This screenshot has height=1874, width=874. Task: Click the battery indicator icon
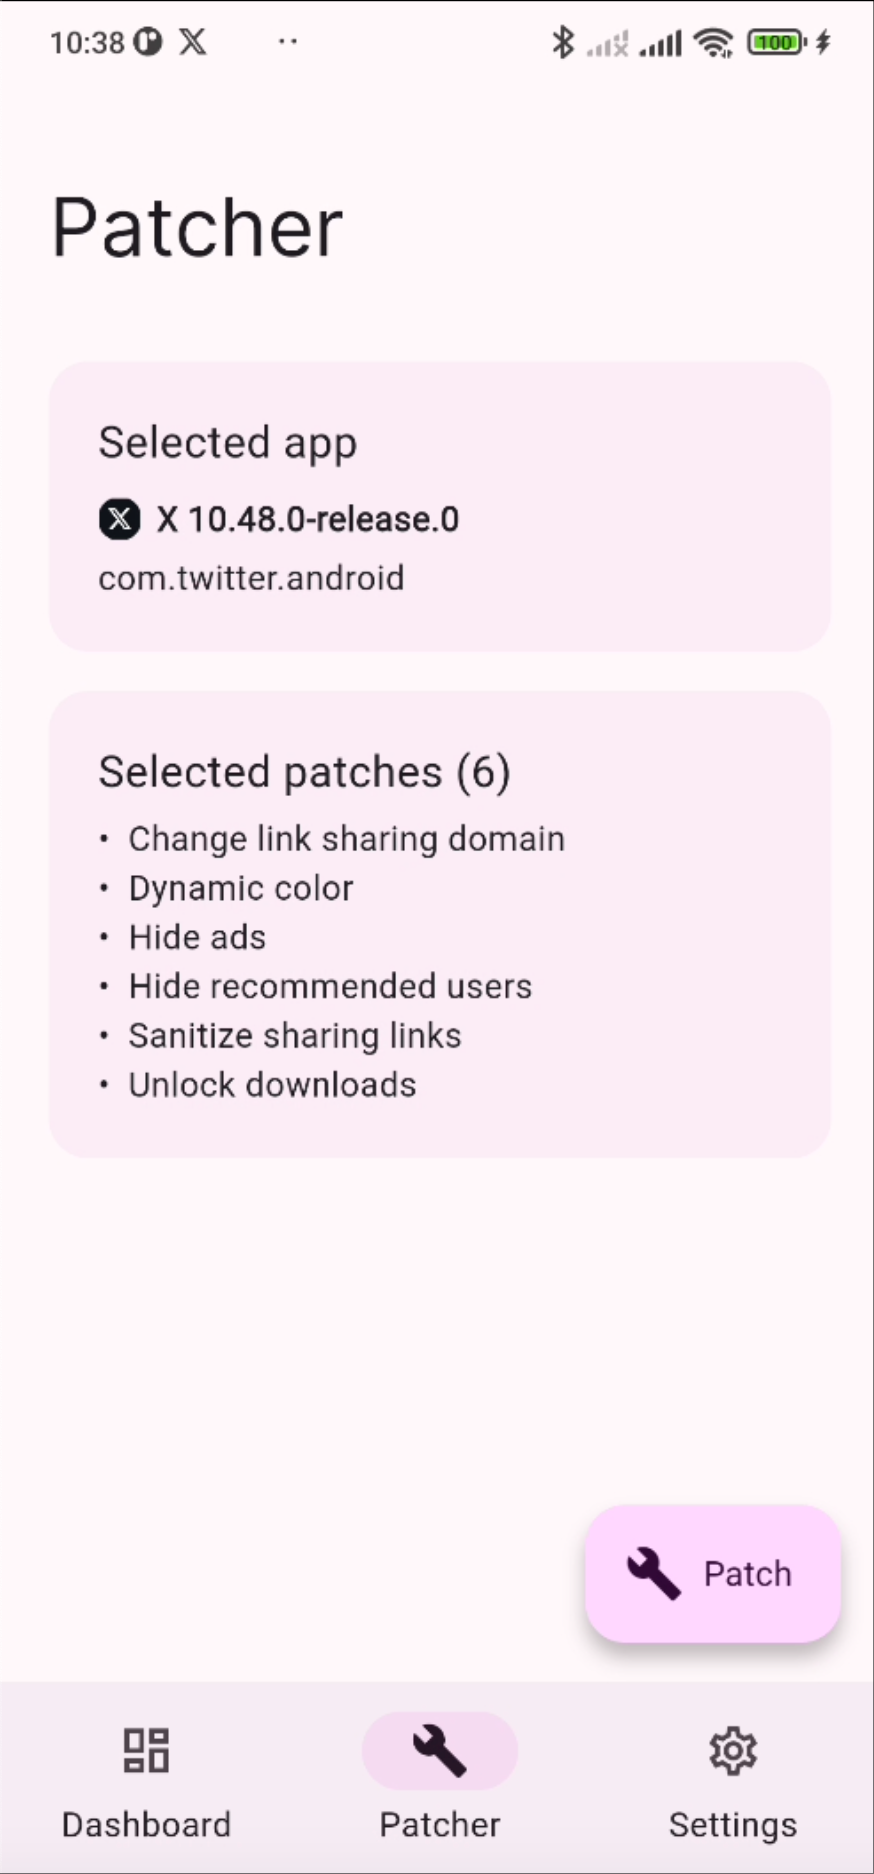pos(777,42)
